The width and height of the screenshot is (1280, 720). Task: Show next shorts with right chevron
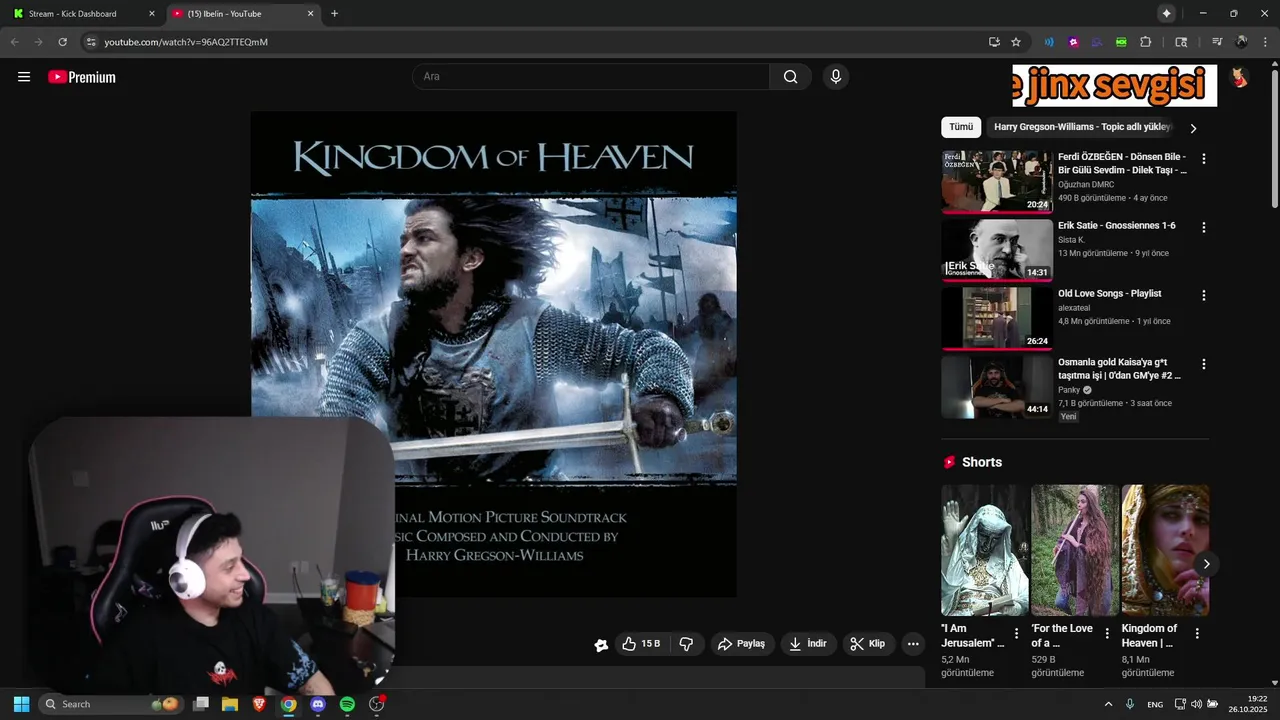pyautogui.click(x=1206, y=564)
